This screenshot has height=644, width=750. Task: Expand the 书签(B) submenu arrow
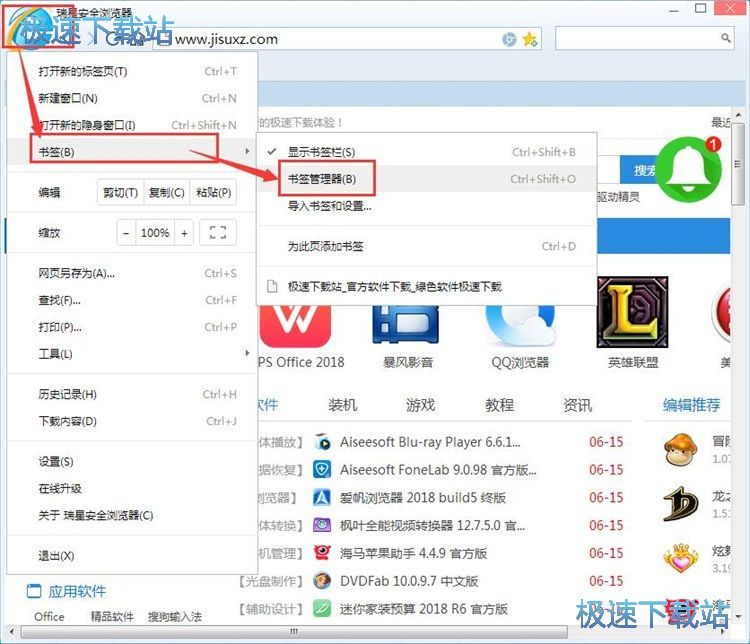coord(247,151)
